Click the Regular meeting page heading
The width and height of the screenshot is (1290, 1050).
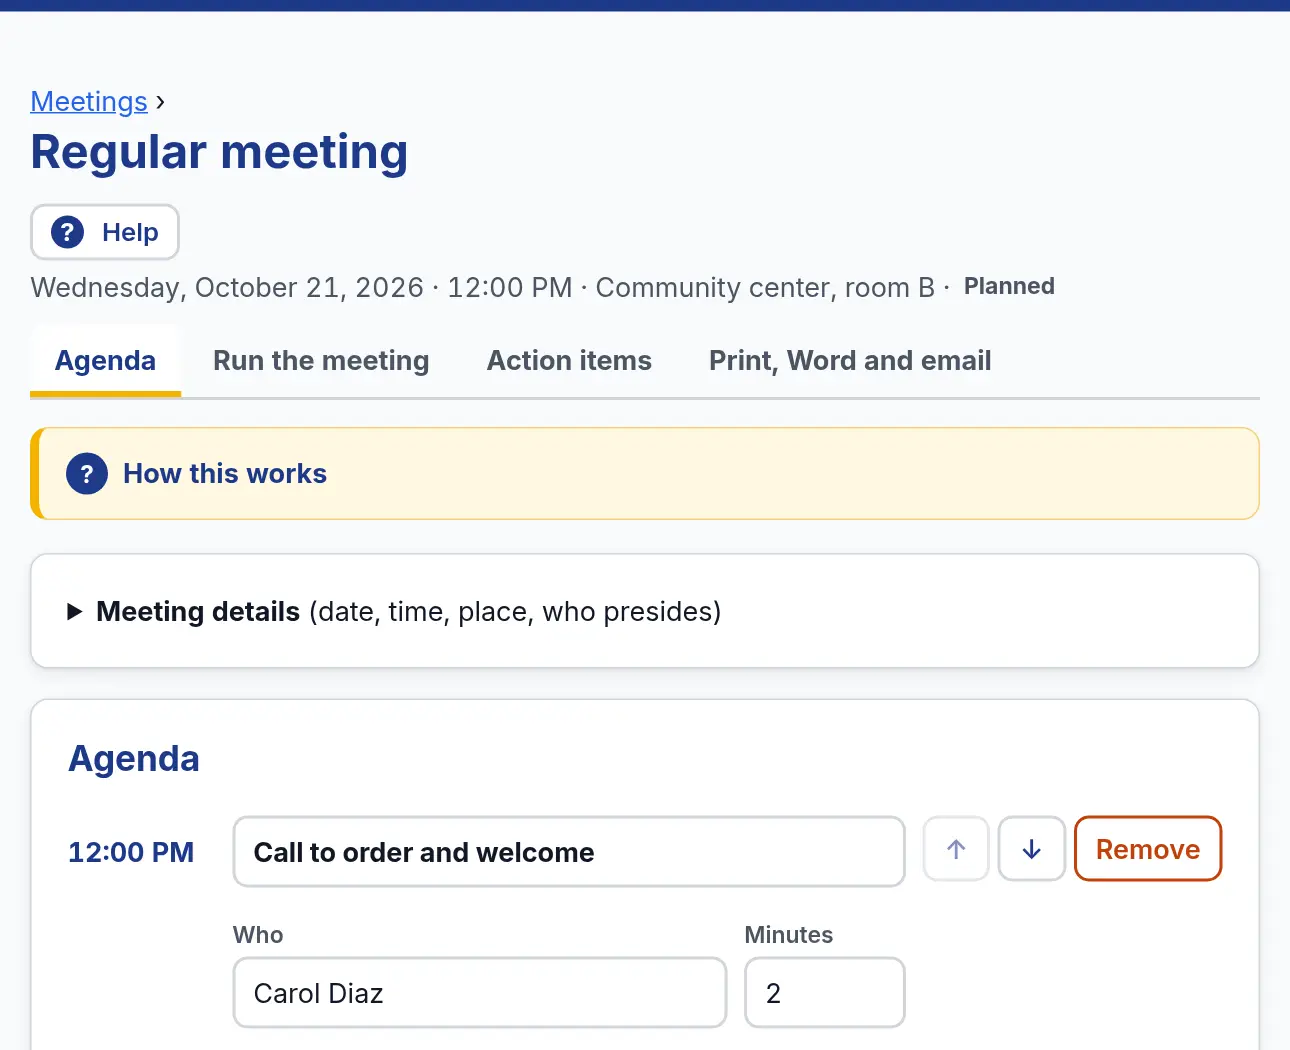219,153
